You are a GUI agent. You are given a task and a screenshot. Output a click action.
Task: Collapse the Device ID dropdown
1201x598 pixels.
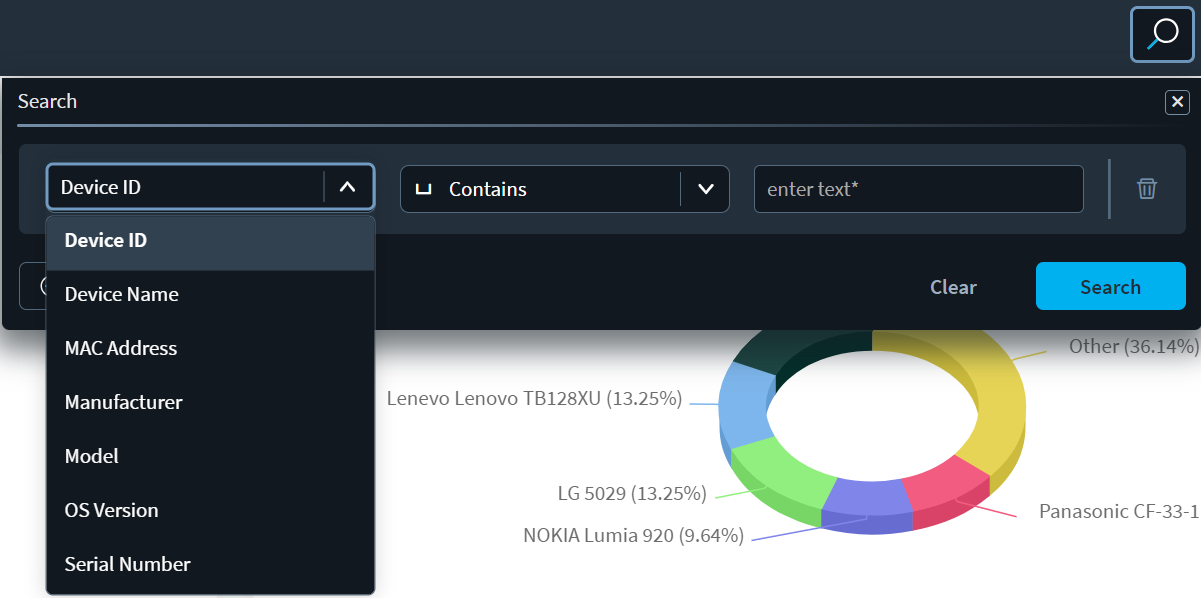tap(348, 187)
